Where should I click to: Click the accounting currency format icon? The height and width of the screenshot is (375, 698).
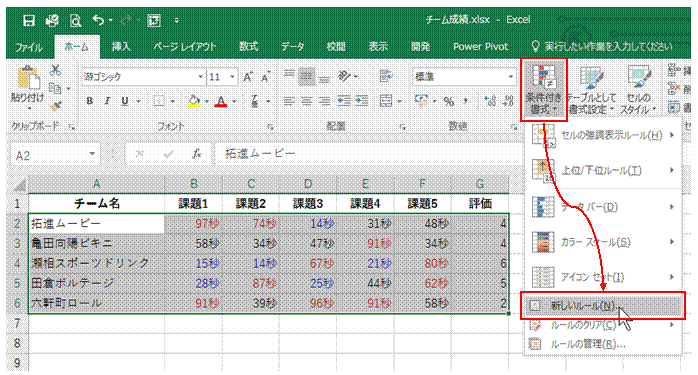[x=421, y=101]
